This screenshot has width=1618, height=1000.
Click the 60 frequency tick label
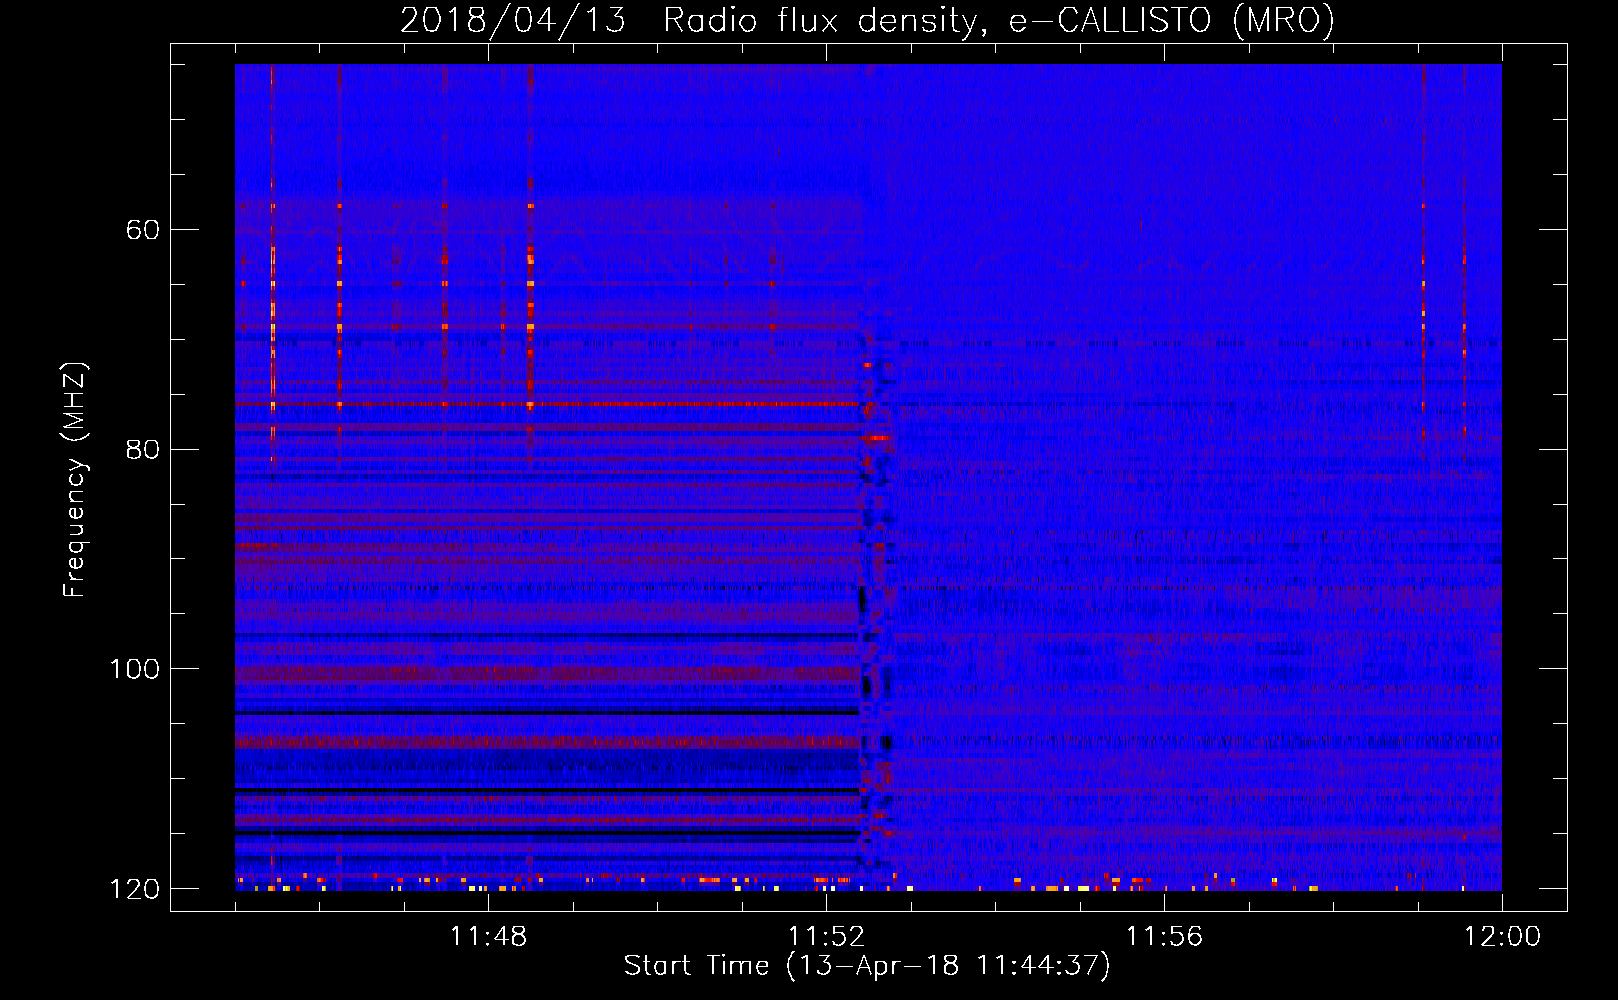[x=142, y=230]
